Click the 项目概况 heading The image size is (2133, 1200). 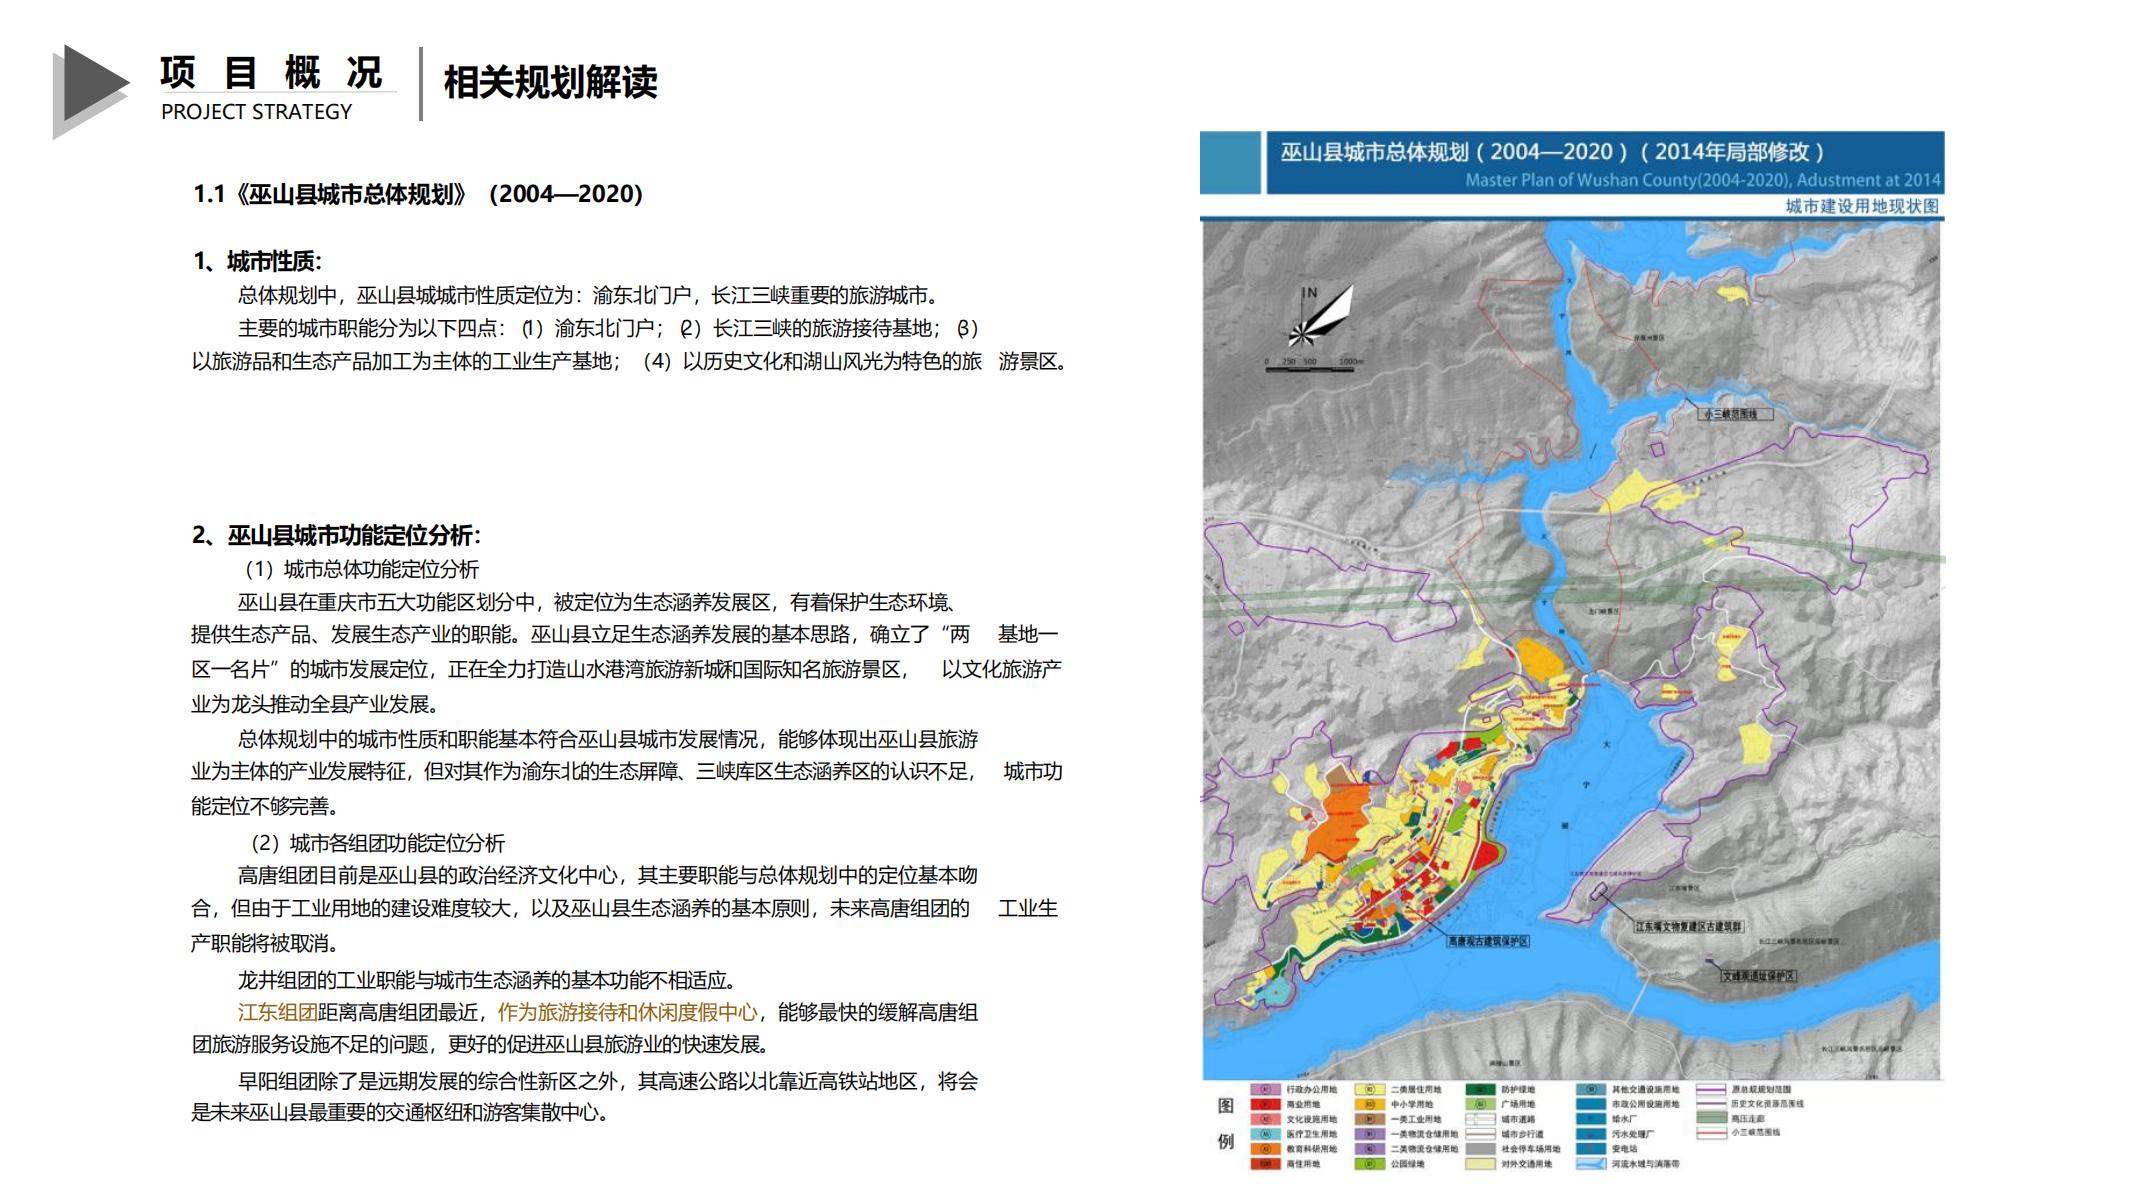[x=271, y=73]
